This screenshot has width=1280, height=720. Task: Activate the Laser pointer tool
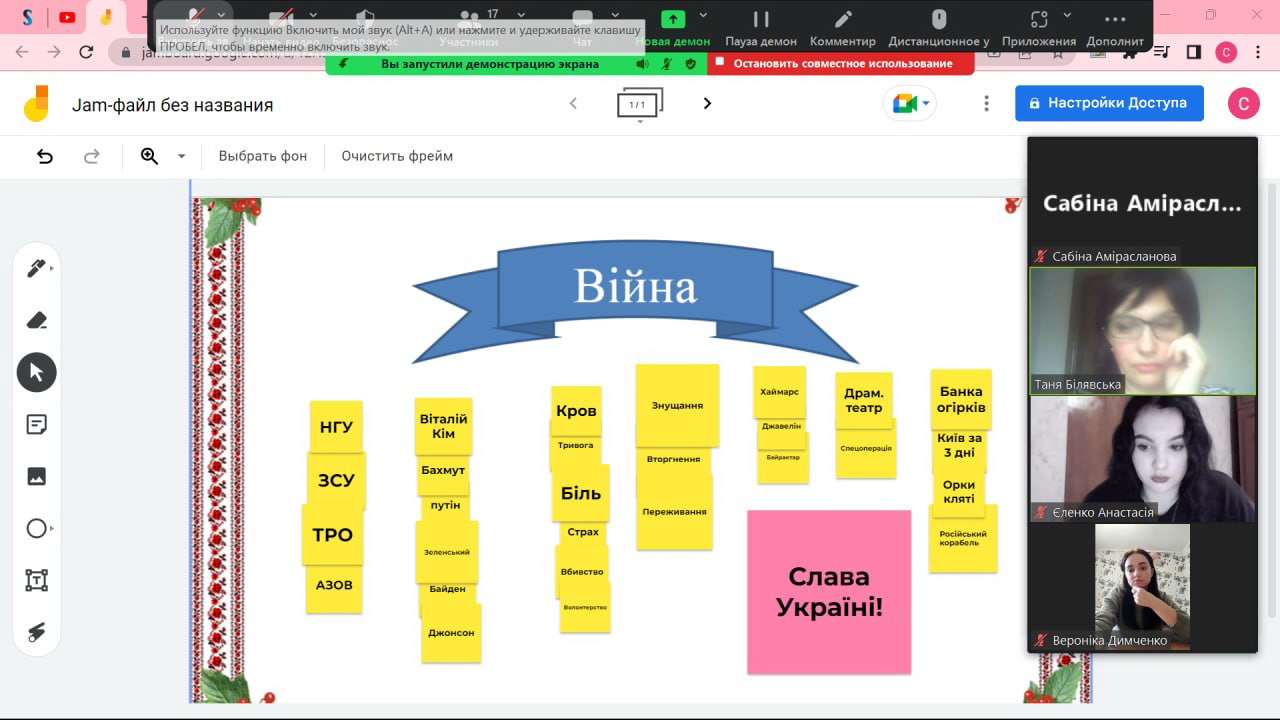pos(36,632)
